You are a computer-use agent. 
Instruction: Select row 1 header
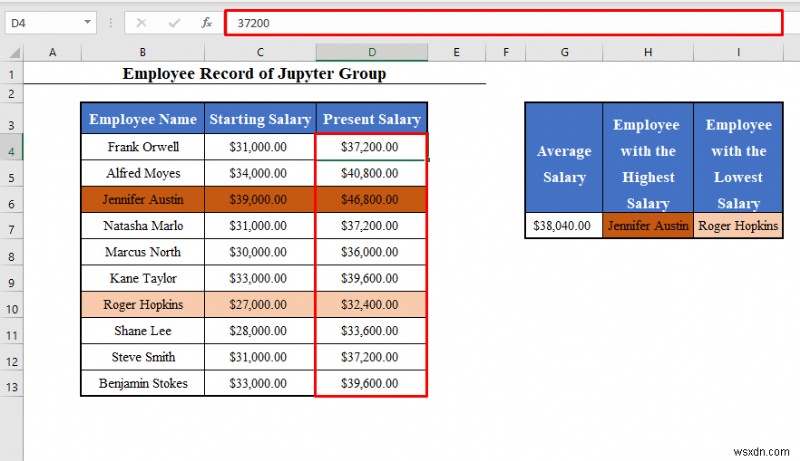pos(11,74)
